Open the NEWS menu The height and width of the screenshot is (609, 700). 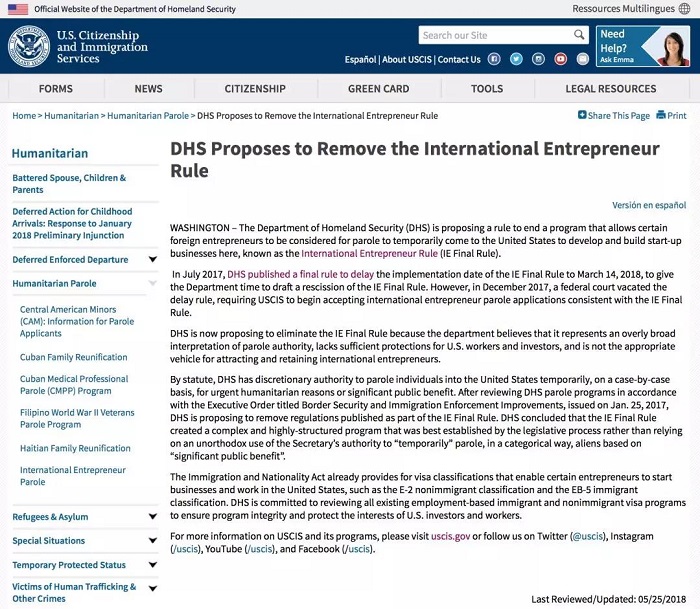click(149, 89)
